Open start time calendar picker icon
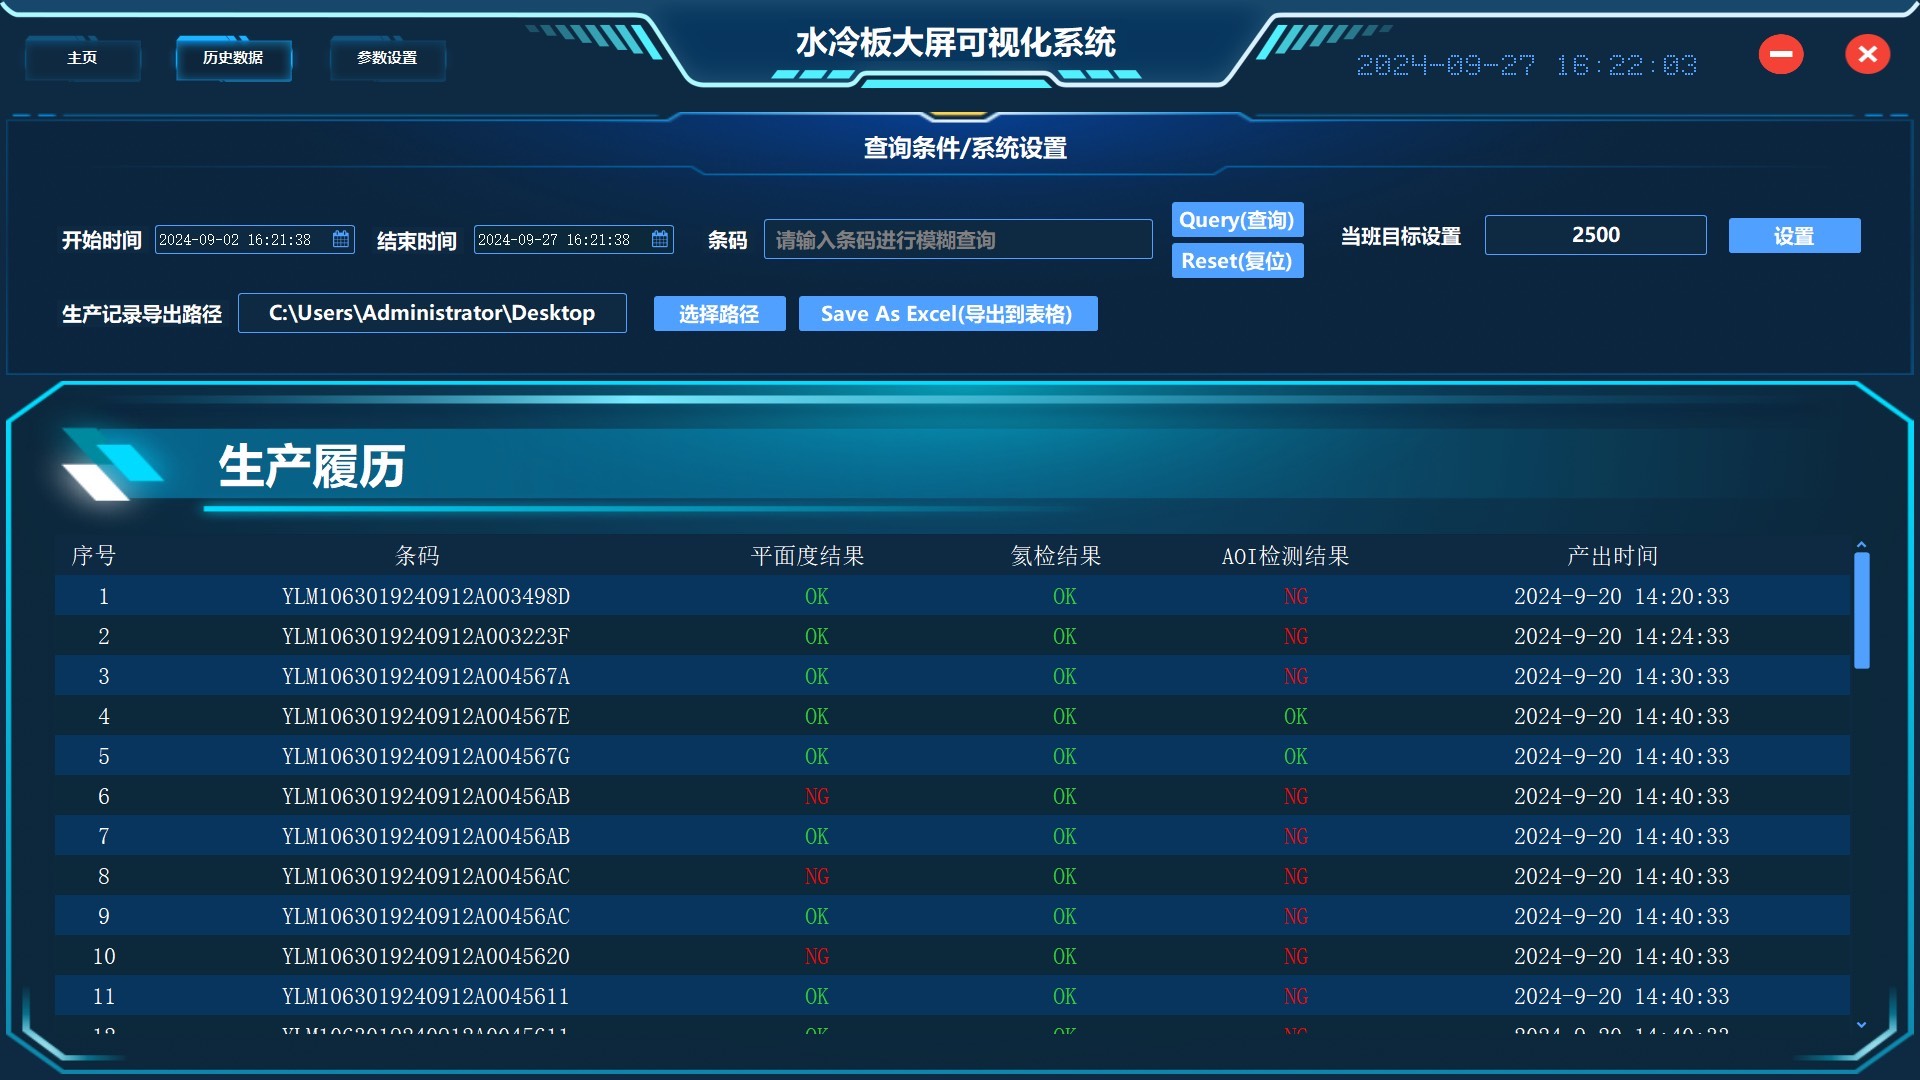This screenshot has width=1920, height=1080. [x=341, y=240]
